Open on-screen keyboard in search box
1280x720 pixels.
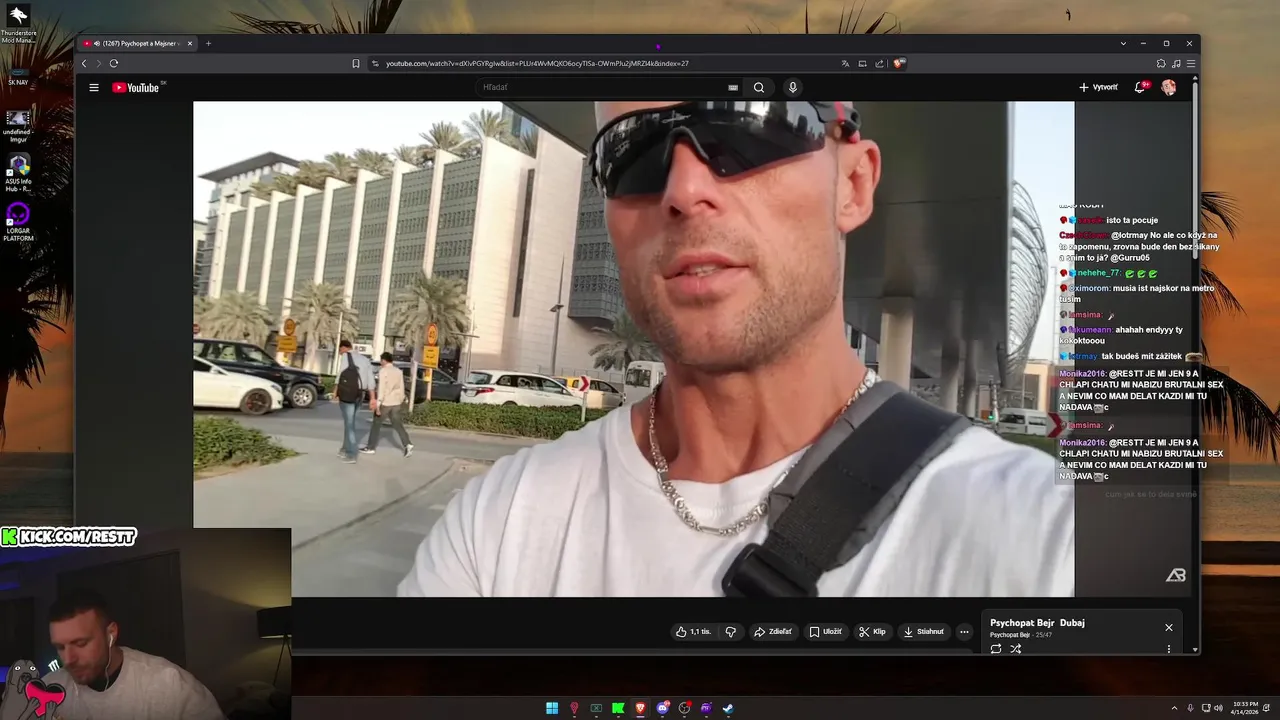pyautogui.click(x=733, y=88)
